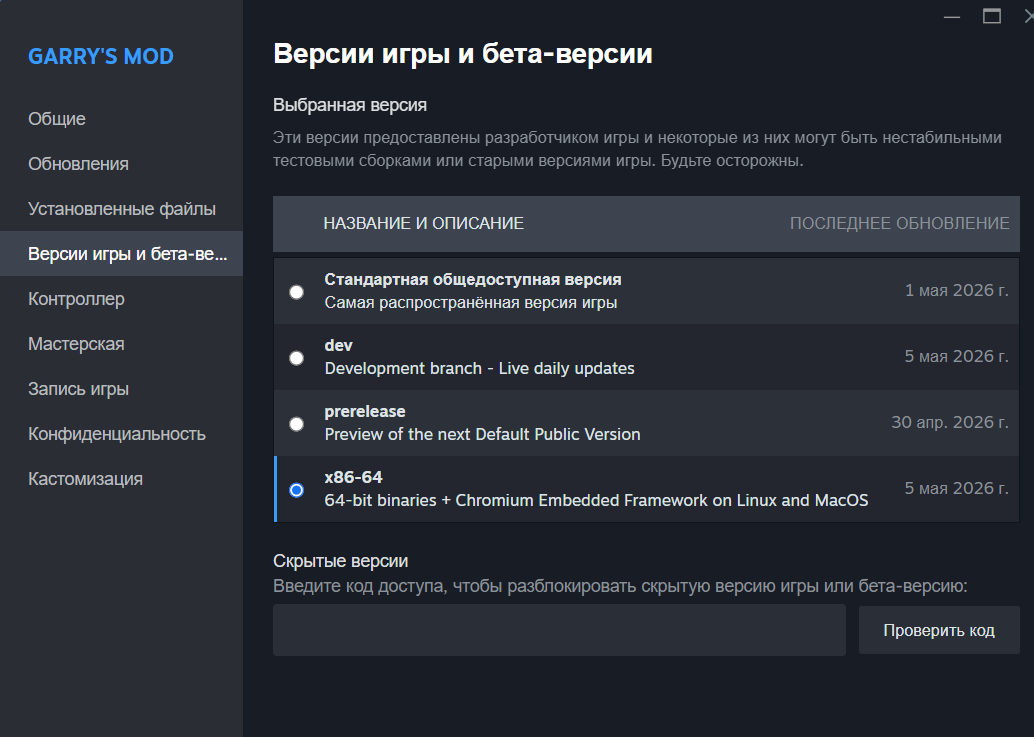Click 'Самая распространённая версия игры' description
Screen dimensions: 1034x737
tap(471, 303)
